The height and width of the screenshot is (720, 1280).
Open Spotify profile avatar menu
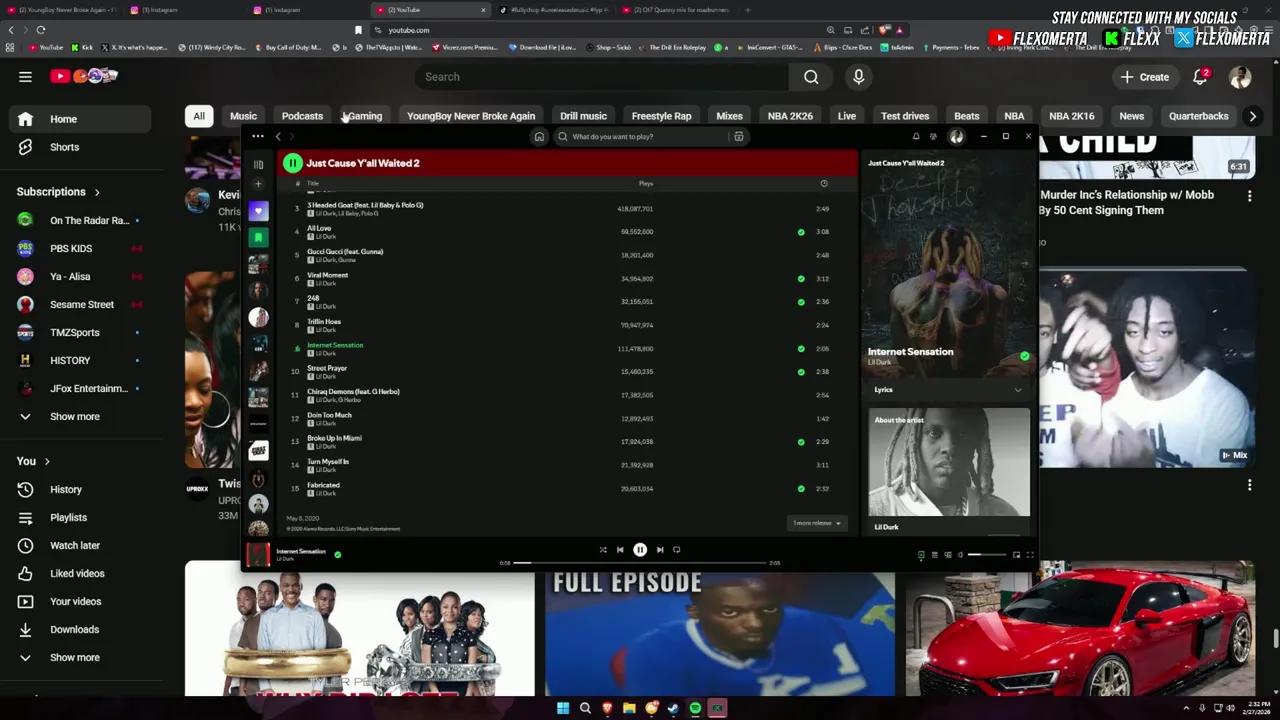coord(956,137)
